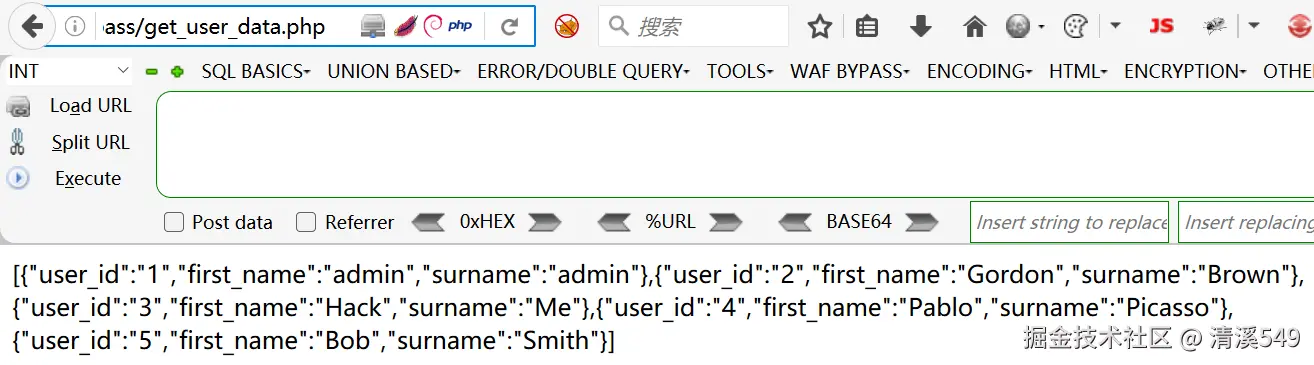1314x365 pixels.
Task: Focus the browser search box
Action: pos(694,27)
